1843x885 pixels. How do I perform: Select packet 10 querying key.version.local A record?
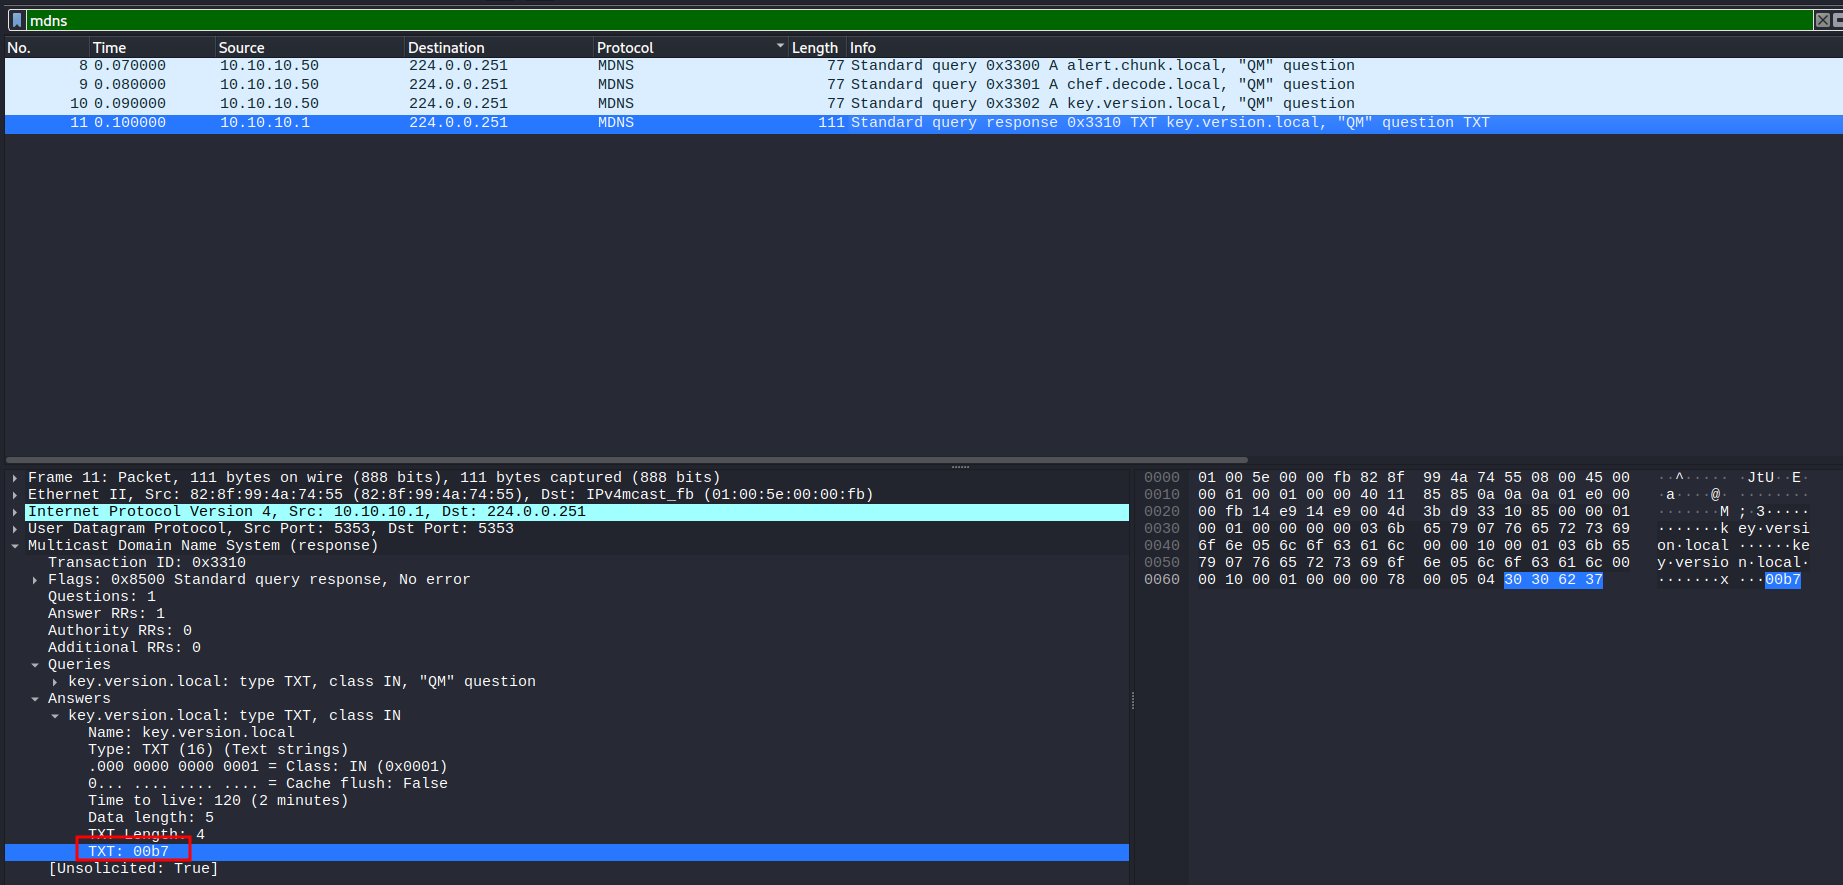click(x=924, y=104)
